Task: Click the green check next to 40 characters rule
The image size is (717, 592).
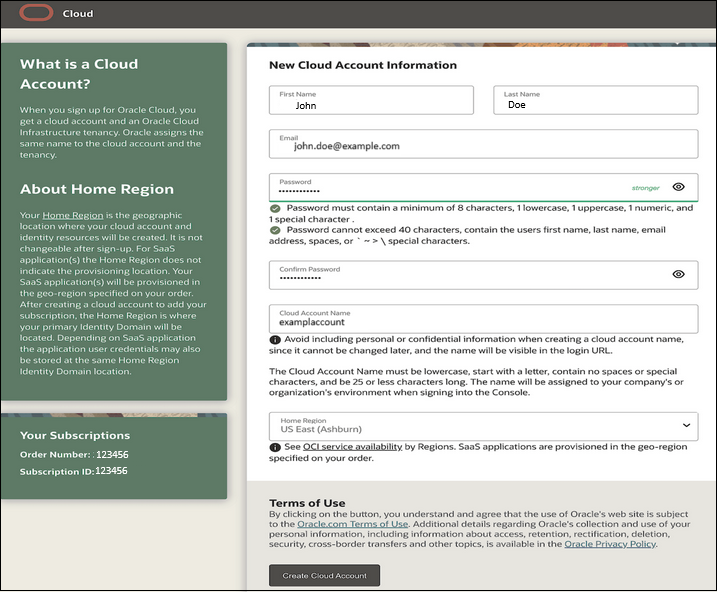Action: [275, 230]
